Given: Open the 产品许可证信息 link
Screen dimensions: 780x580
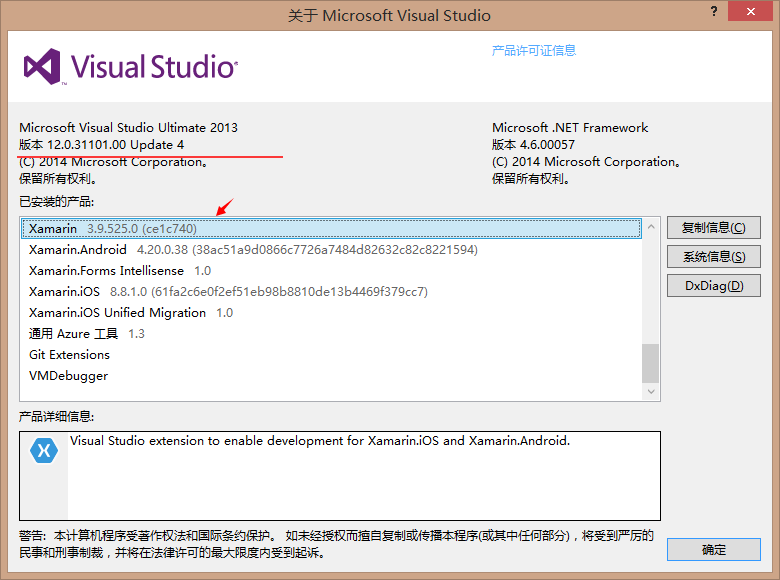Looking at the screenshot, I should click(x=534, y=50).
